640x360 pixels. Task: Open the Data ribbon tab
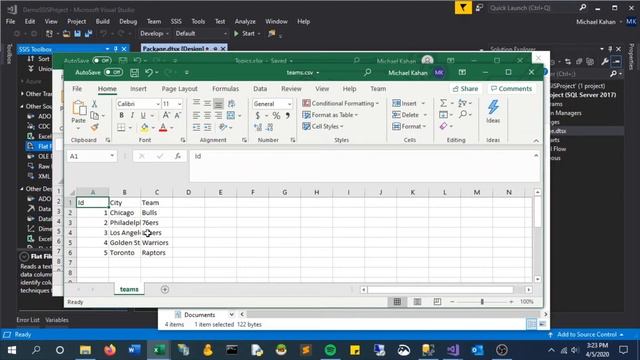[x=260, y=89]
